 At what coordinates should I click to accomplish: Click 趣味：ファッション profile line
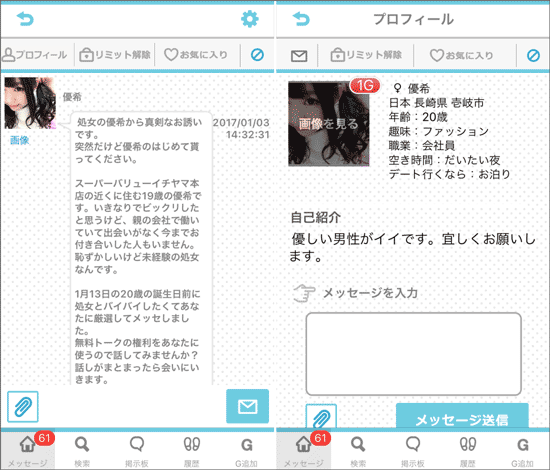pyautogui.click(x=438, y=131)
